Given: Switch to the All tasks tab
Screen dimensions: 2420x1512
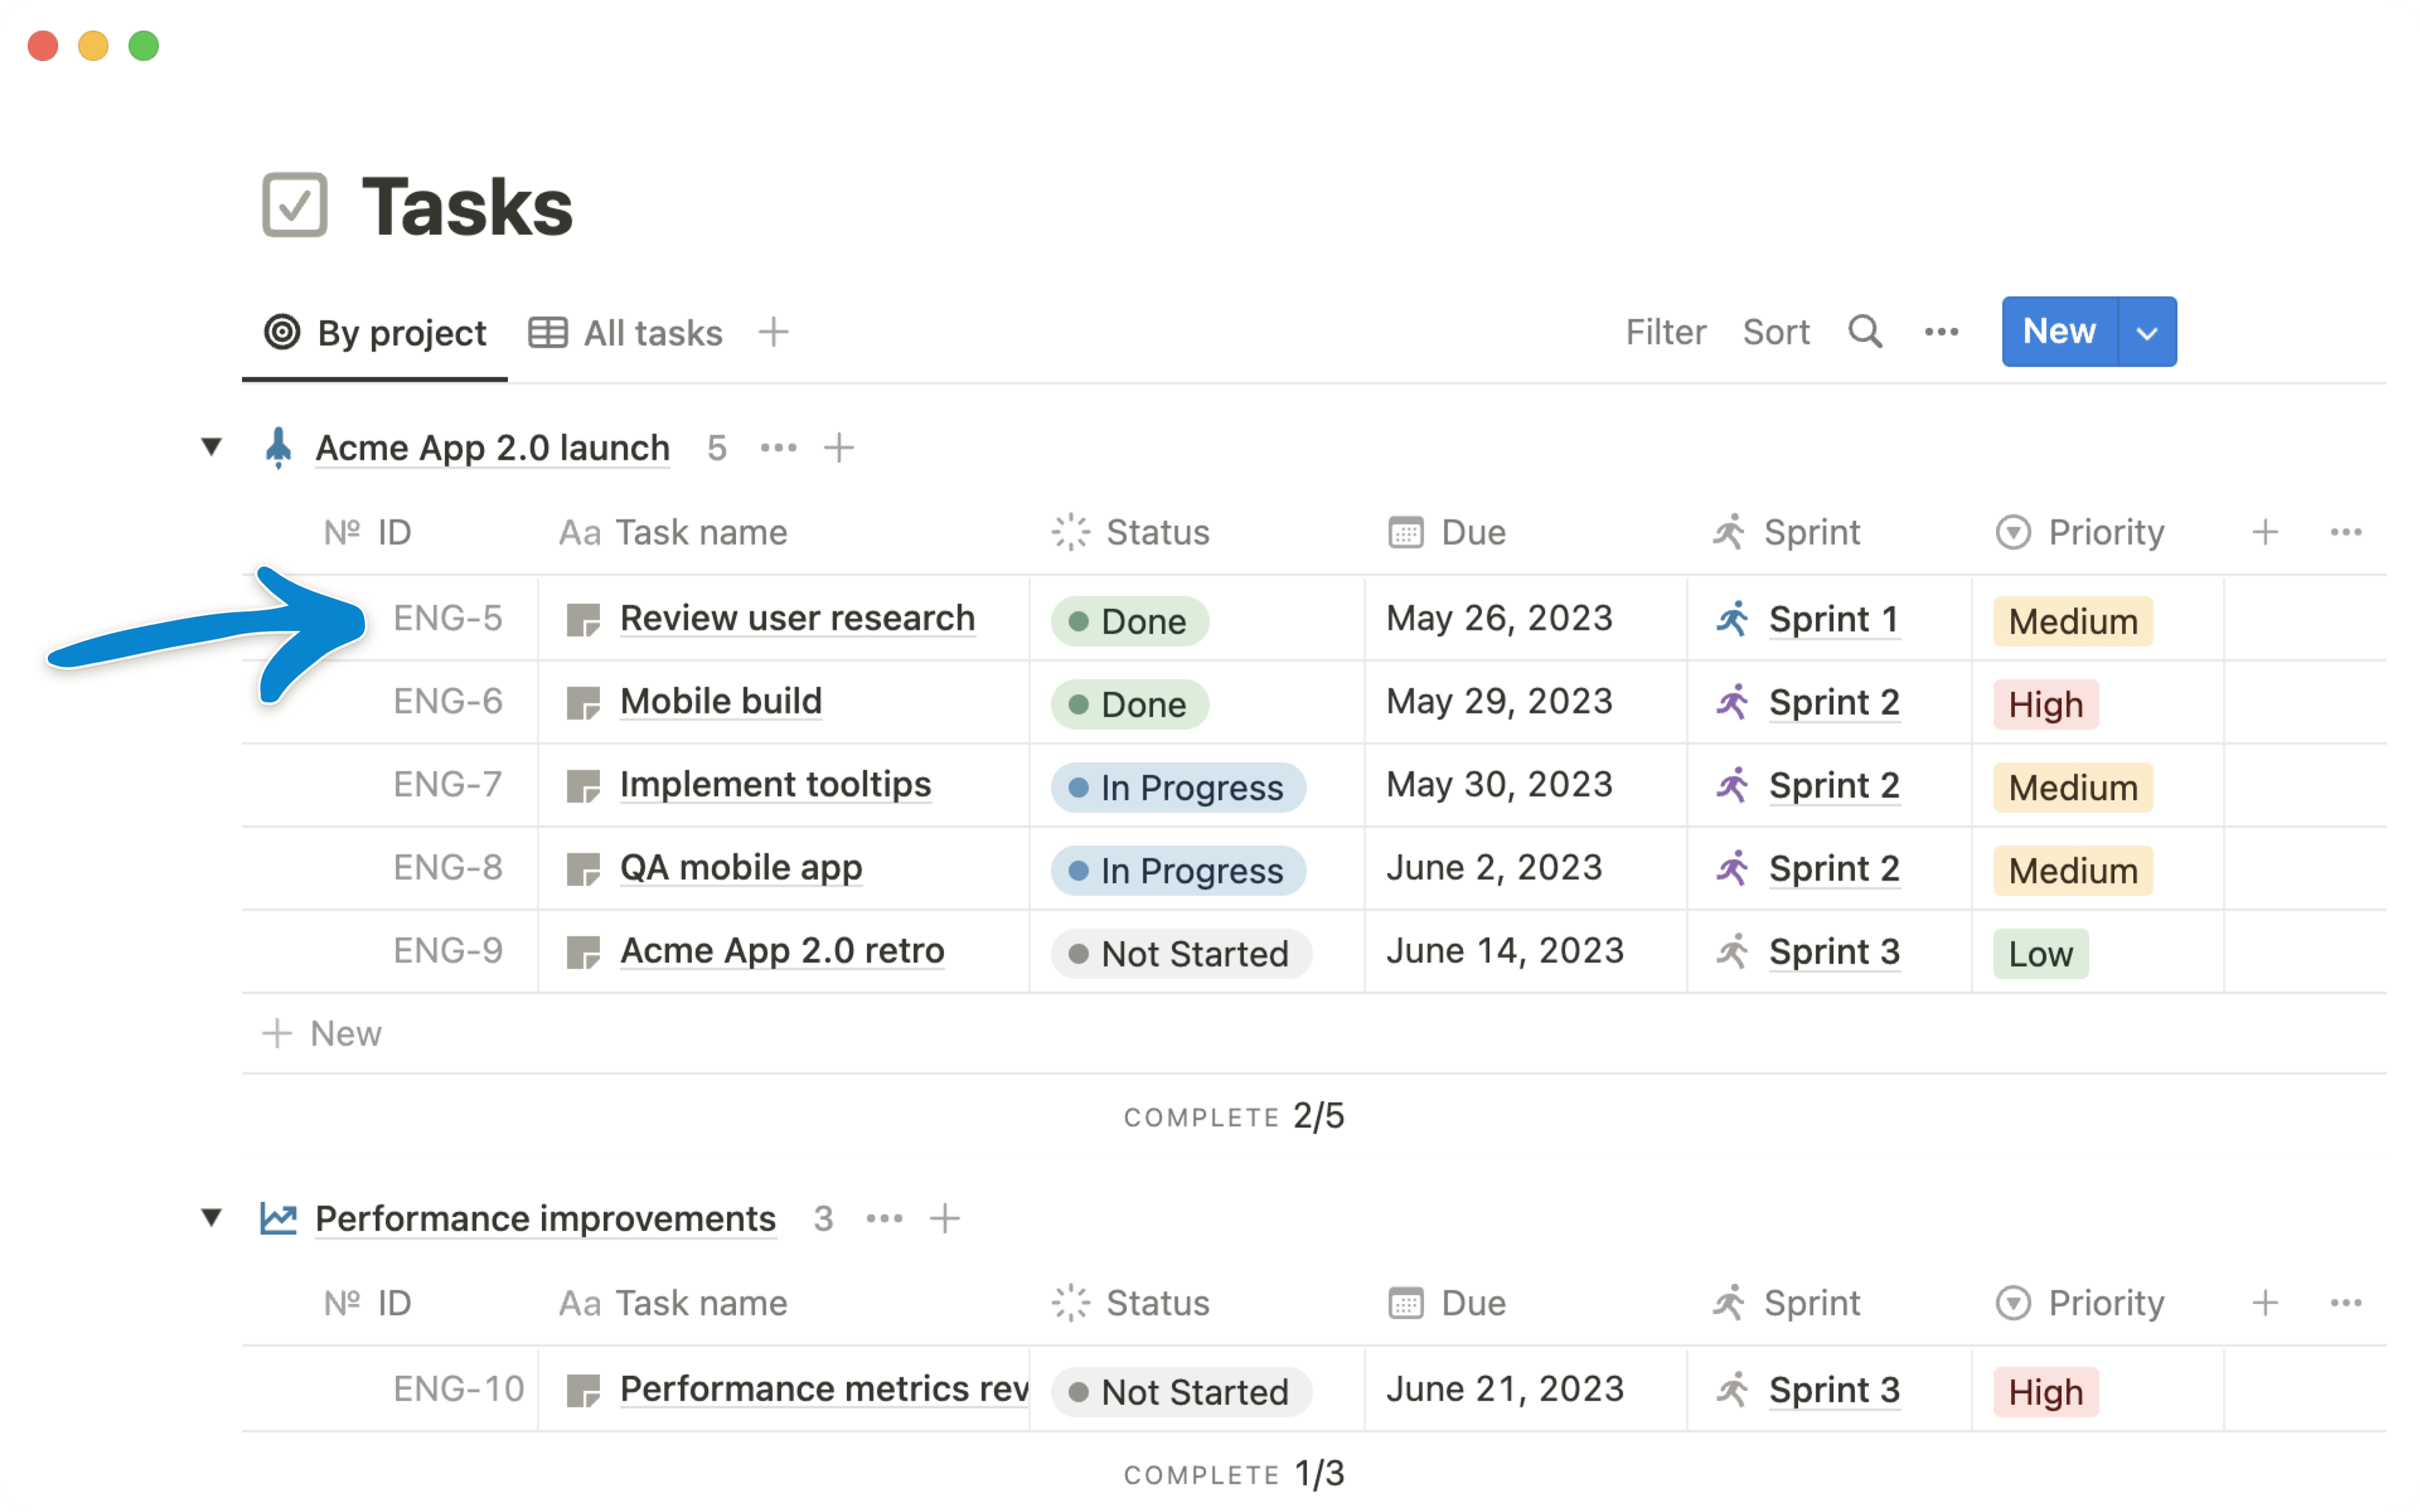Looking at the screenshot, I should (x=626, y=333).
